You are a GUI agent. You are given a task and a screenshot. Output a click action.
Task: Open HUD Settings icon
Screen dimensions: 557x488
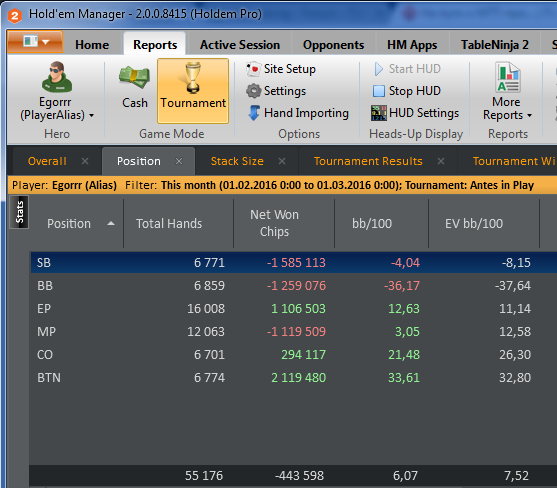pos(379,113)
